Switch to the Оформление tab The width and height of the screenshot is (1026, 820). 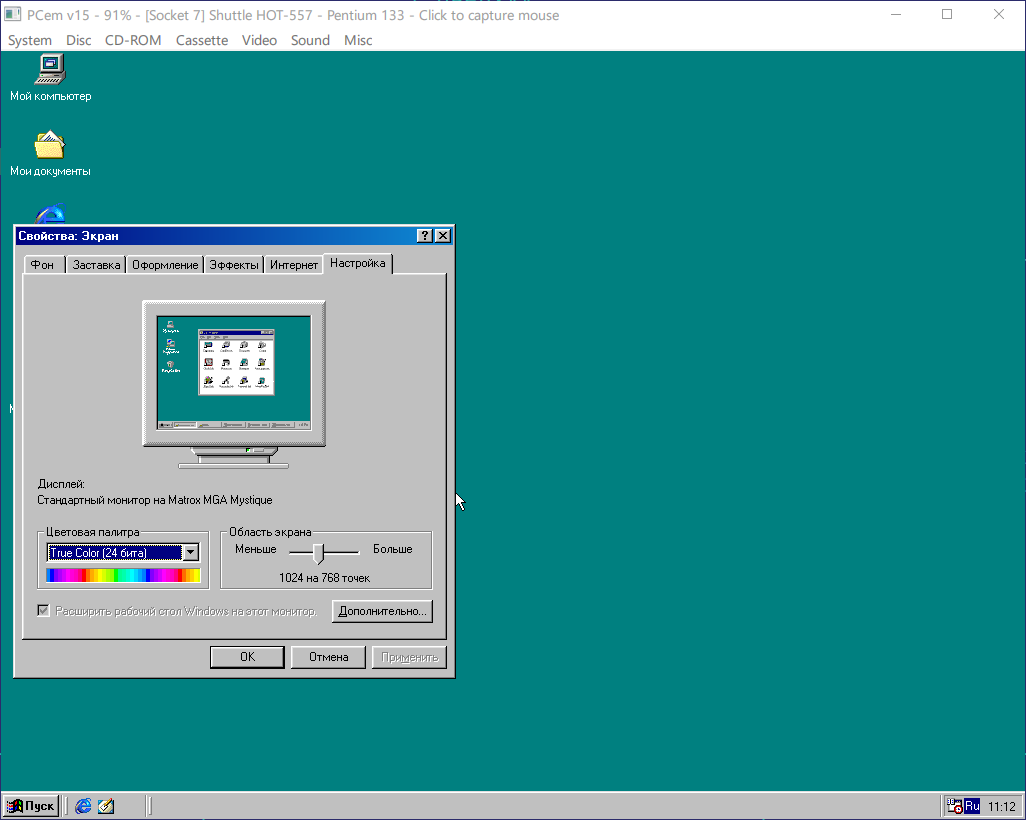[165, 265]
